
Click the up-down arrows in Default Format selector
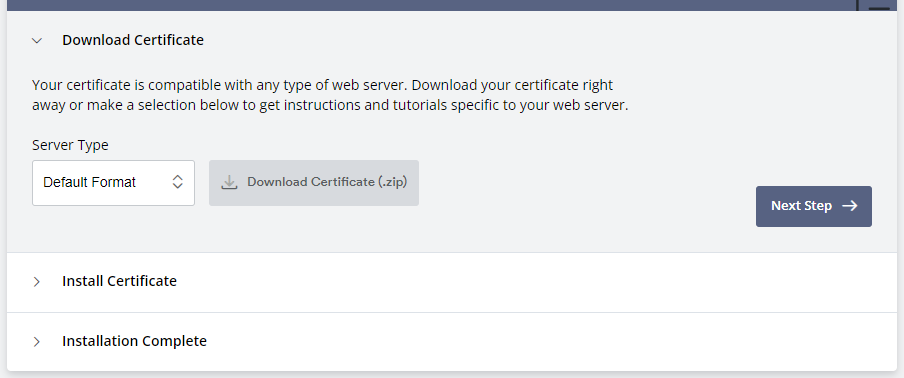tap(178, 182)
